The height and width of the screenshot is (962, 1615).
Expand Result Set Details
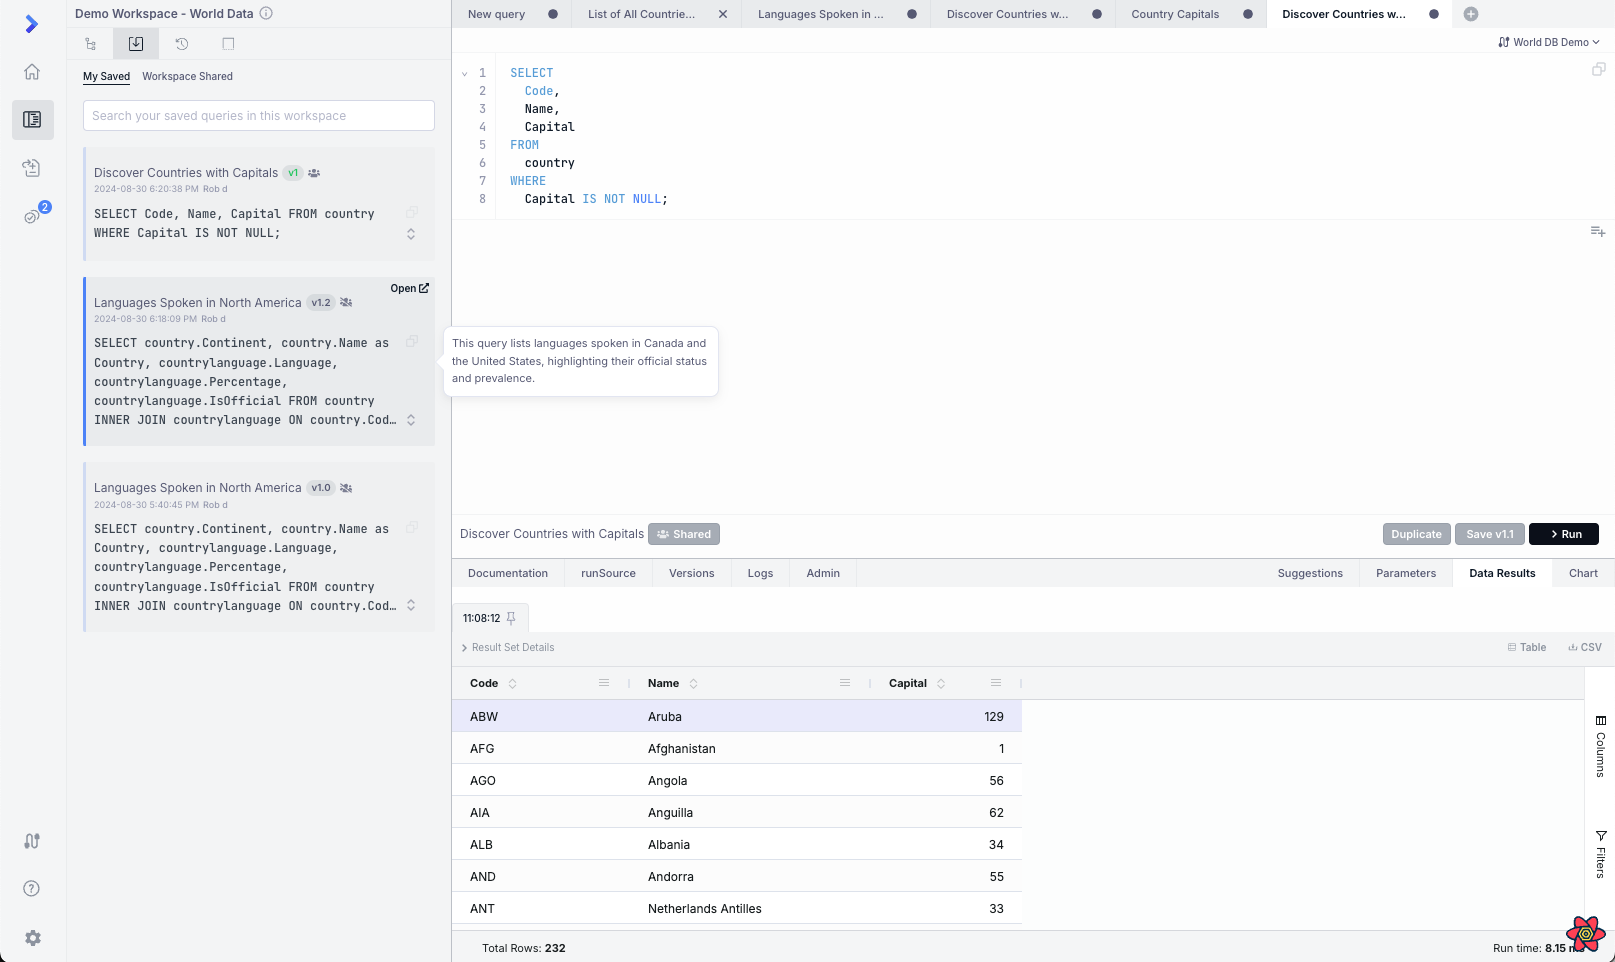508,648
